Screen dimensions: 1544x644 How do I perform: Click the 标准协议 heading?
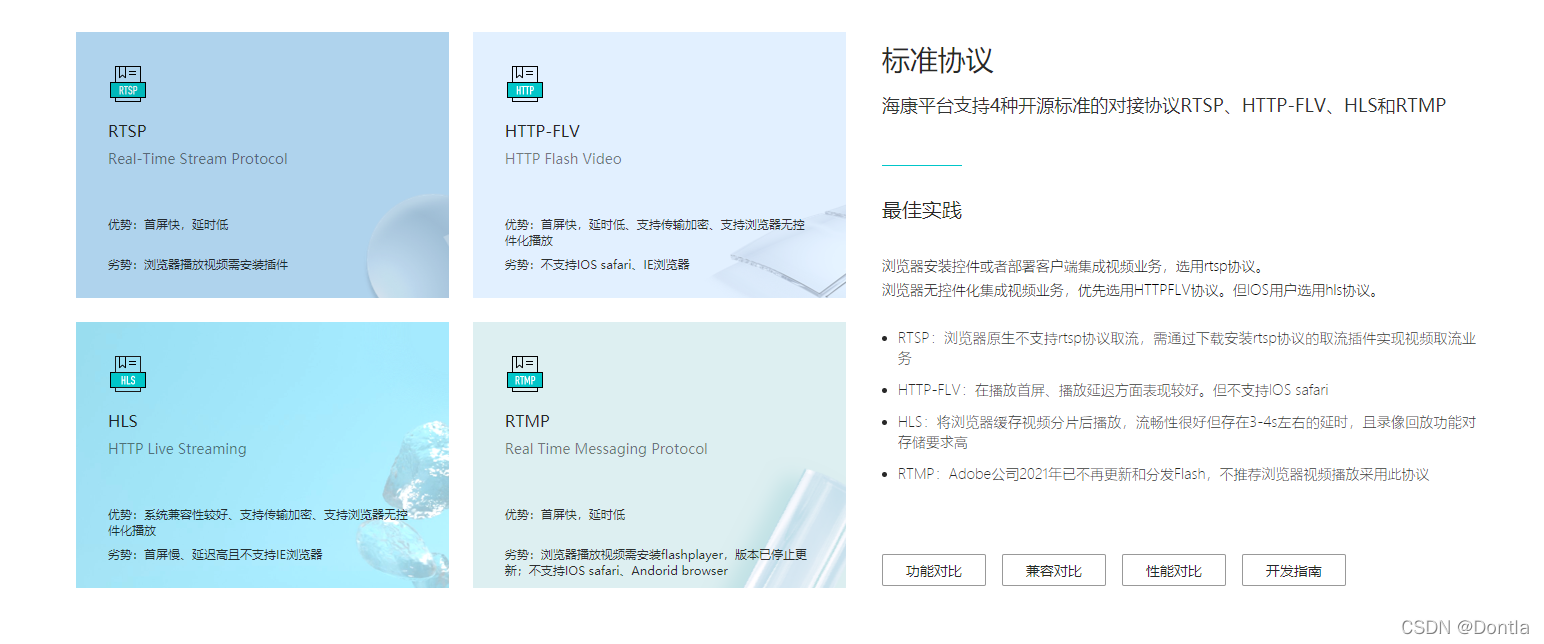click(x=936, y=61)
